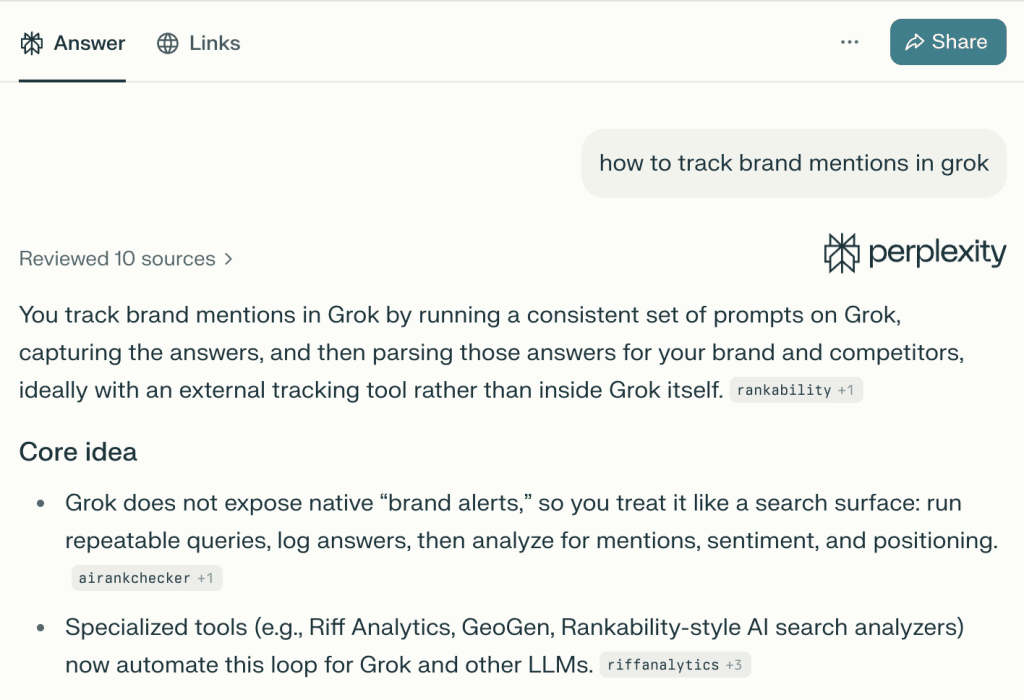1024x700 pixels.
Task: Open the riffanalytics +3 citation chip
Action: 675,665
